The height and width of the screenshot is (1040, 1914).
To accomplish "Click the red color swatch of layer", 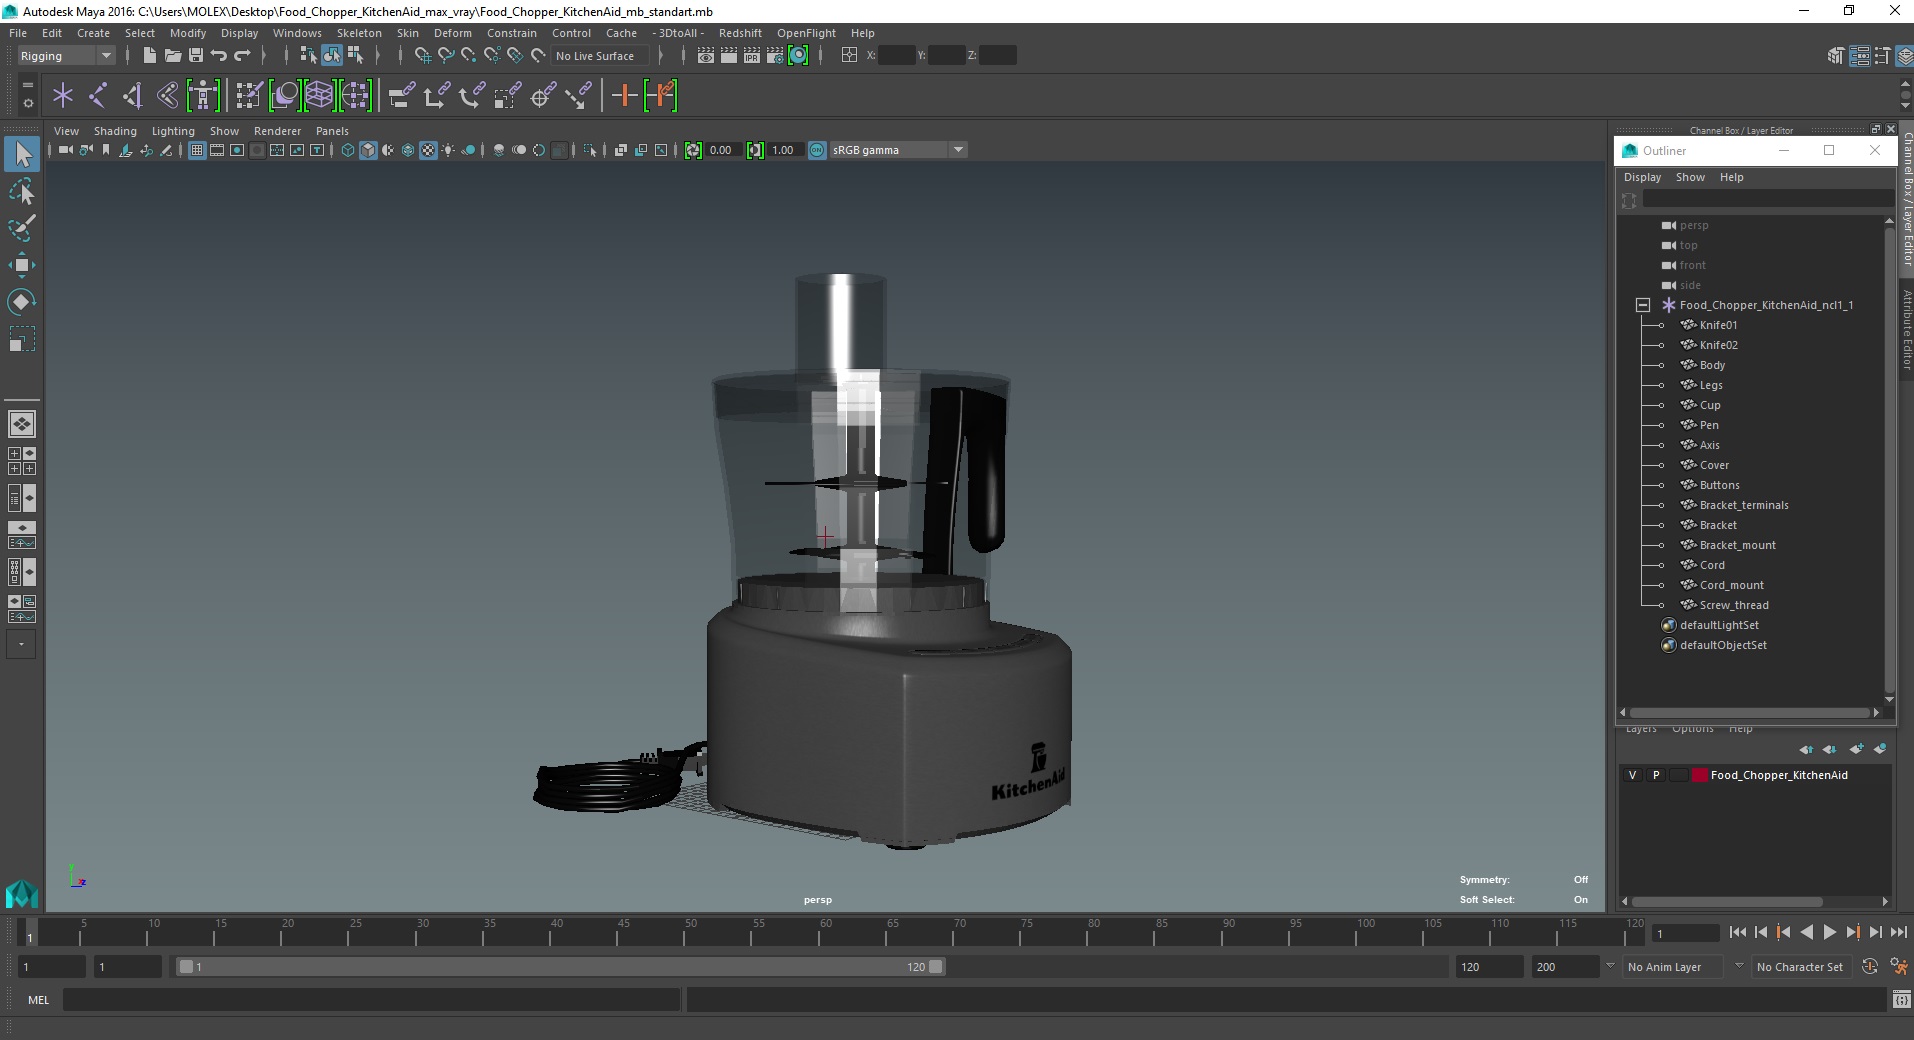I will [x=1699, y=775].
